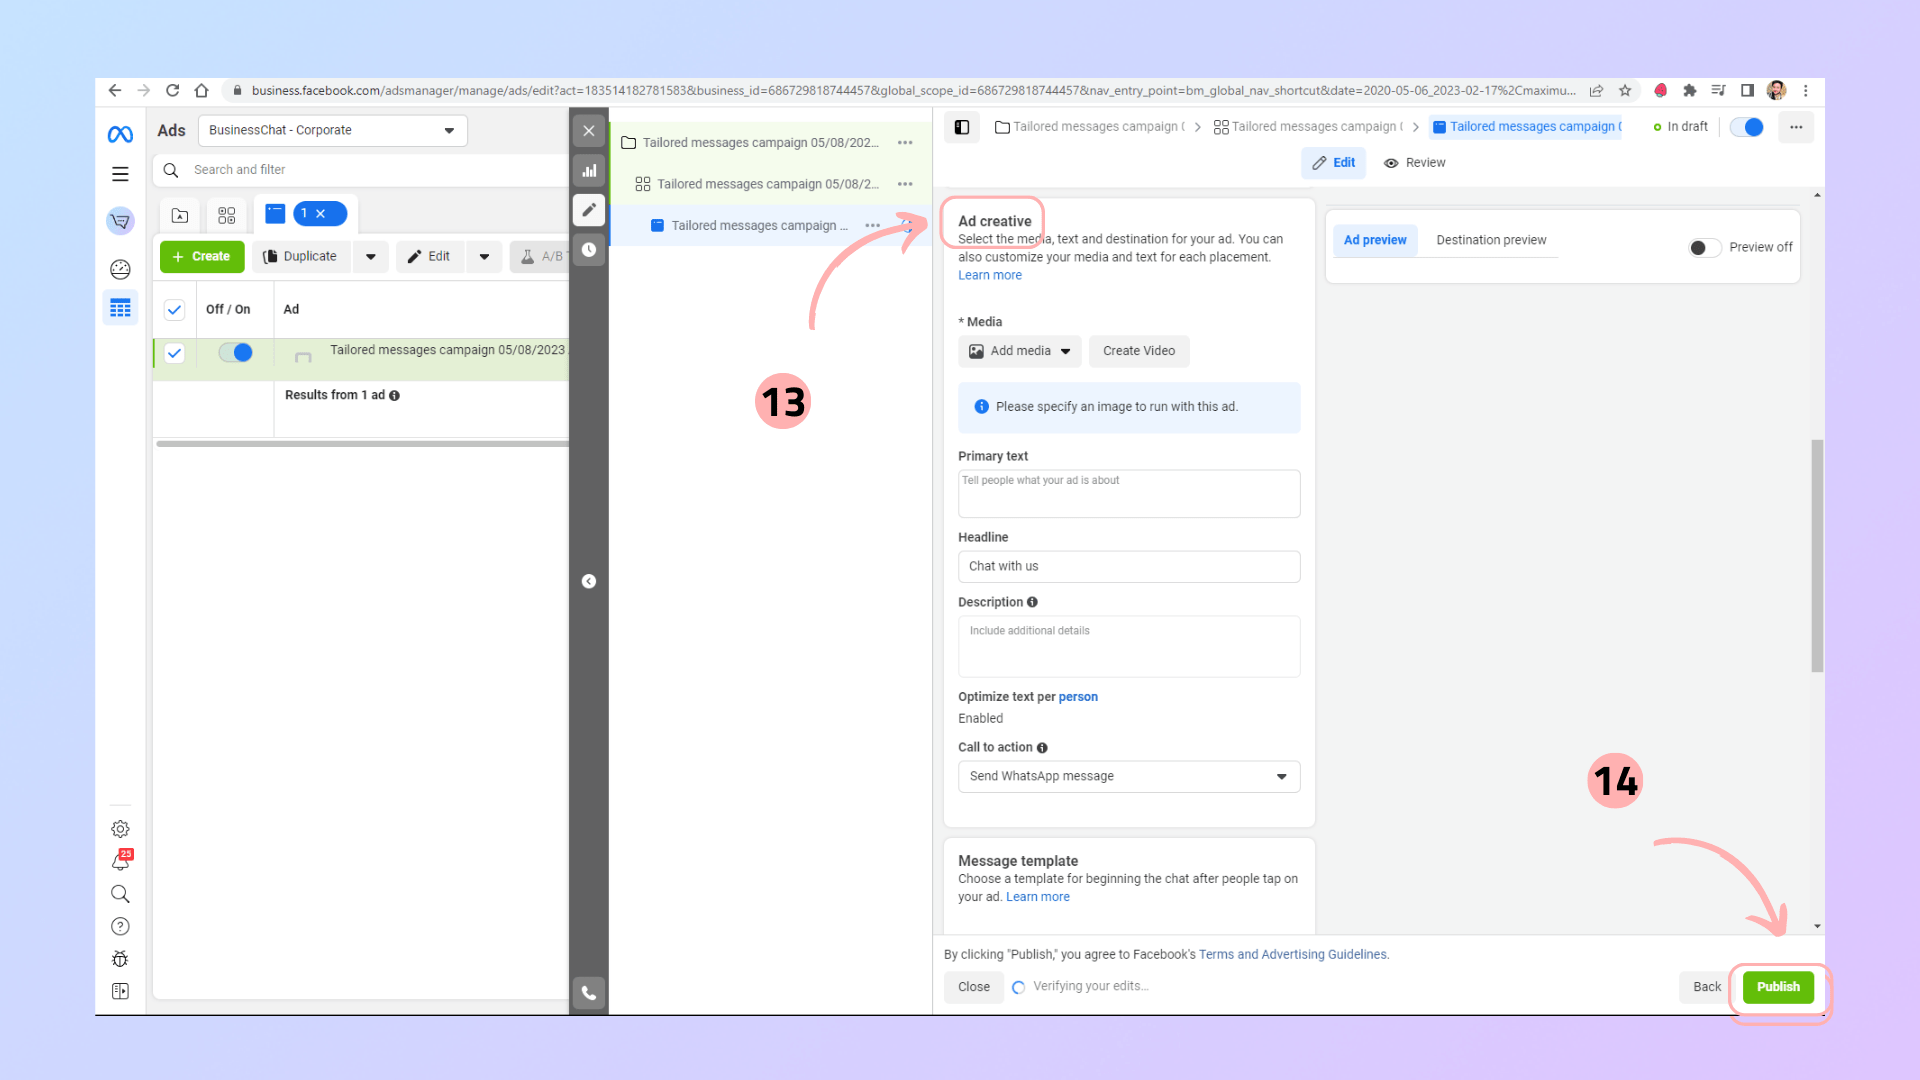Image resolution: width=1920 pixels, height=1080 pixels.
Task: Click the phone icon at panel bottom
Action: pyautogui.click(x=589, y=993)
